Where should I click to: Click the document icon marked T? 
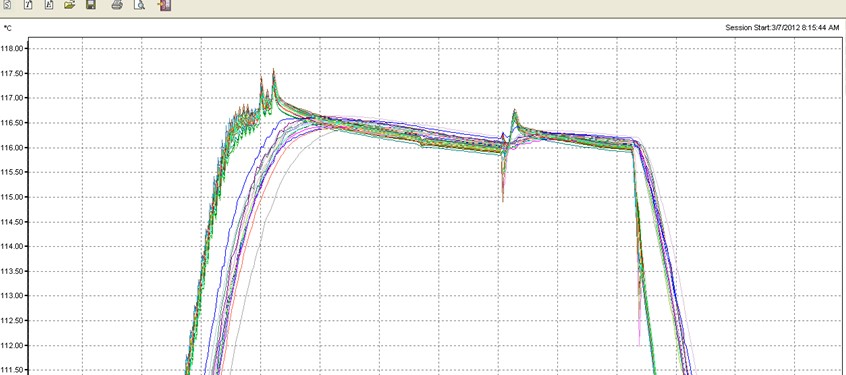[x=28, y=5]
